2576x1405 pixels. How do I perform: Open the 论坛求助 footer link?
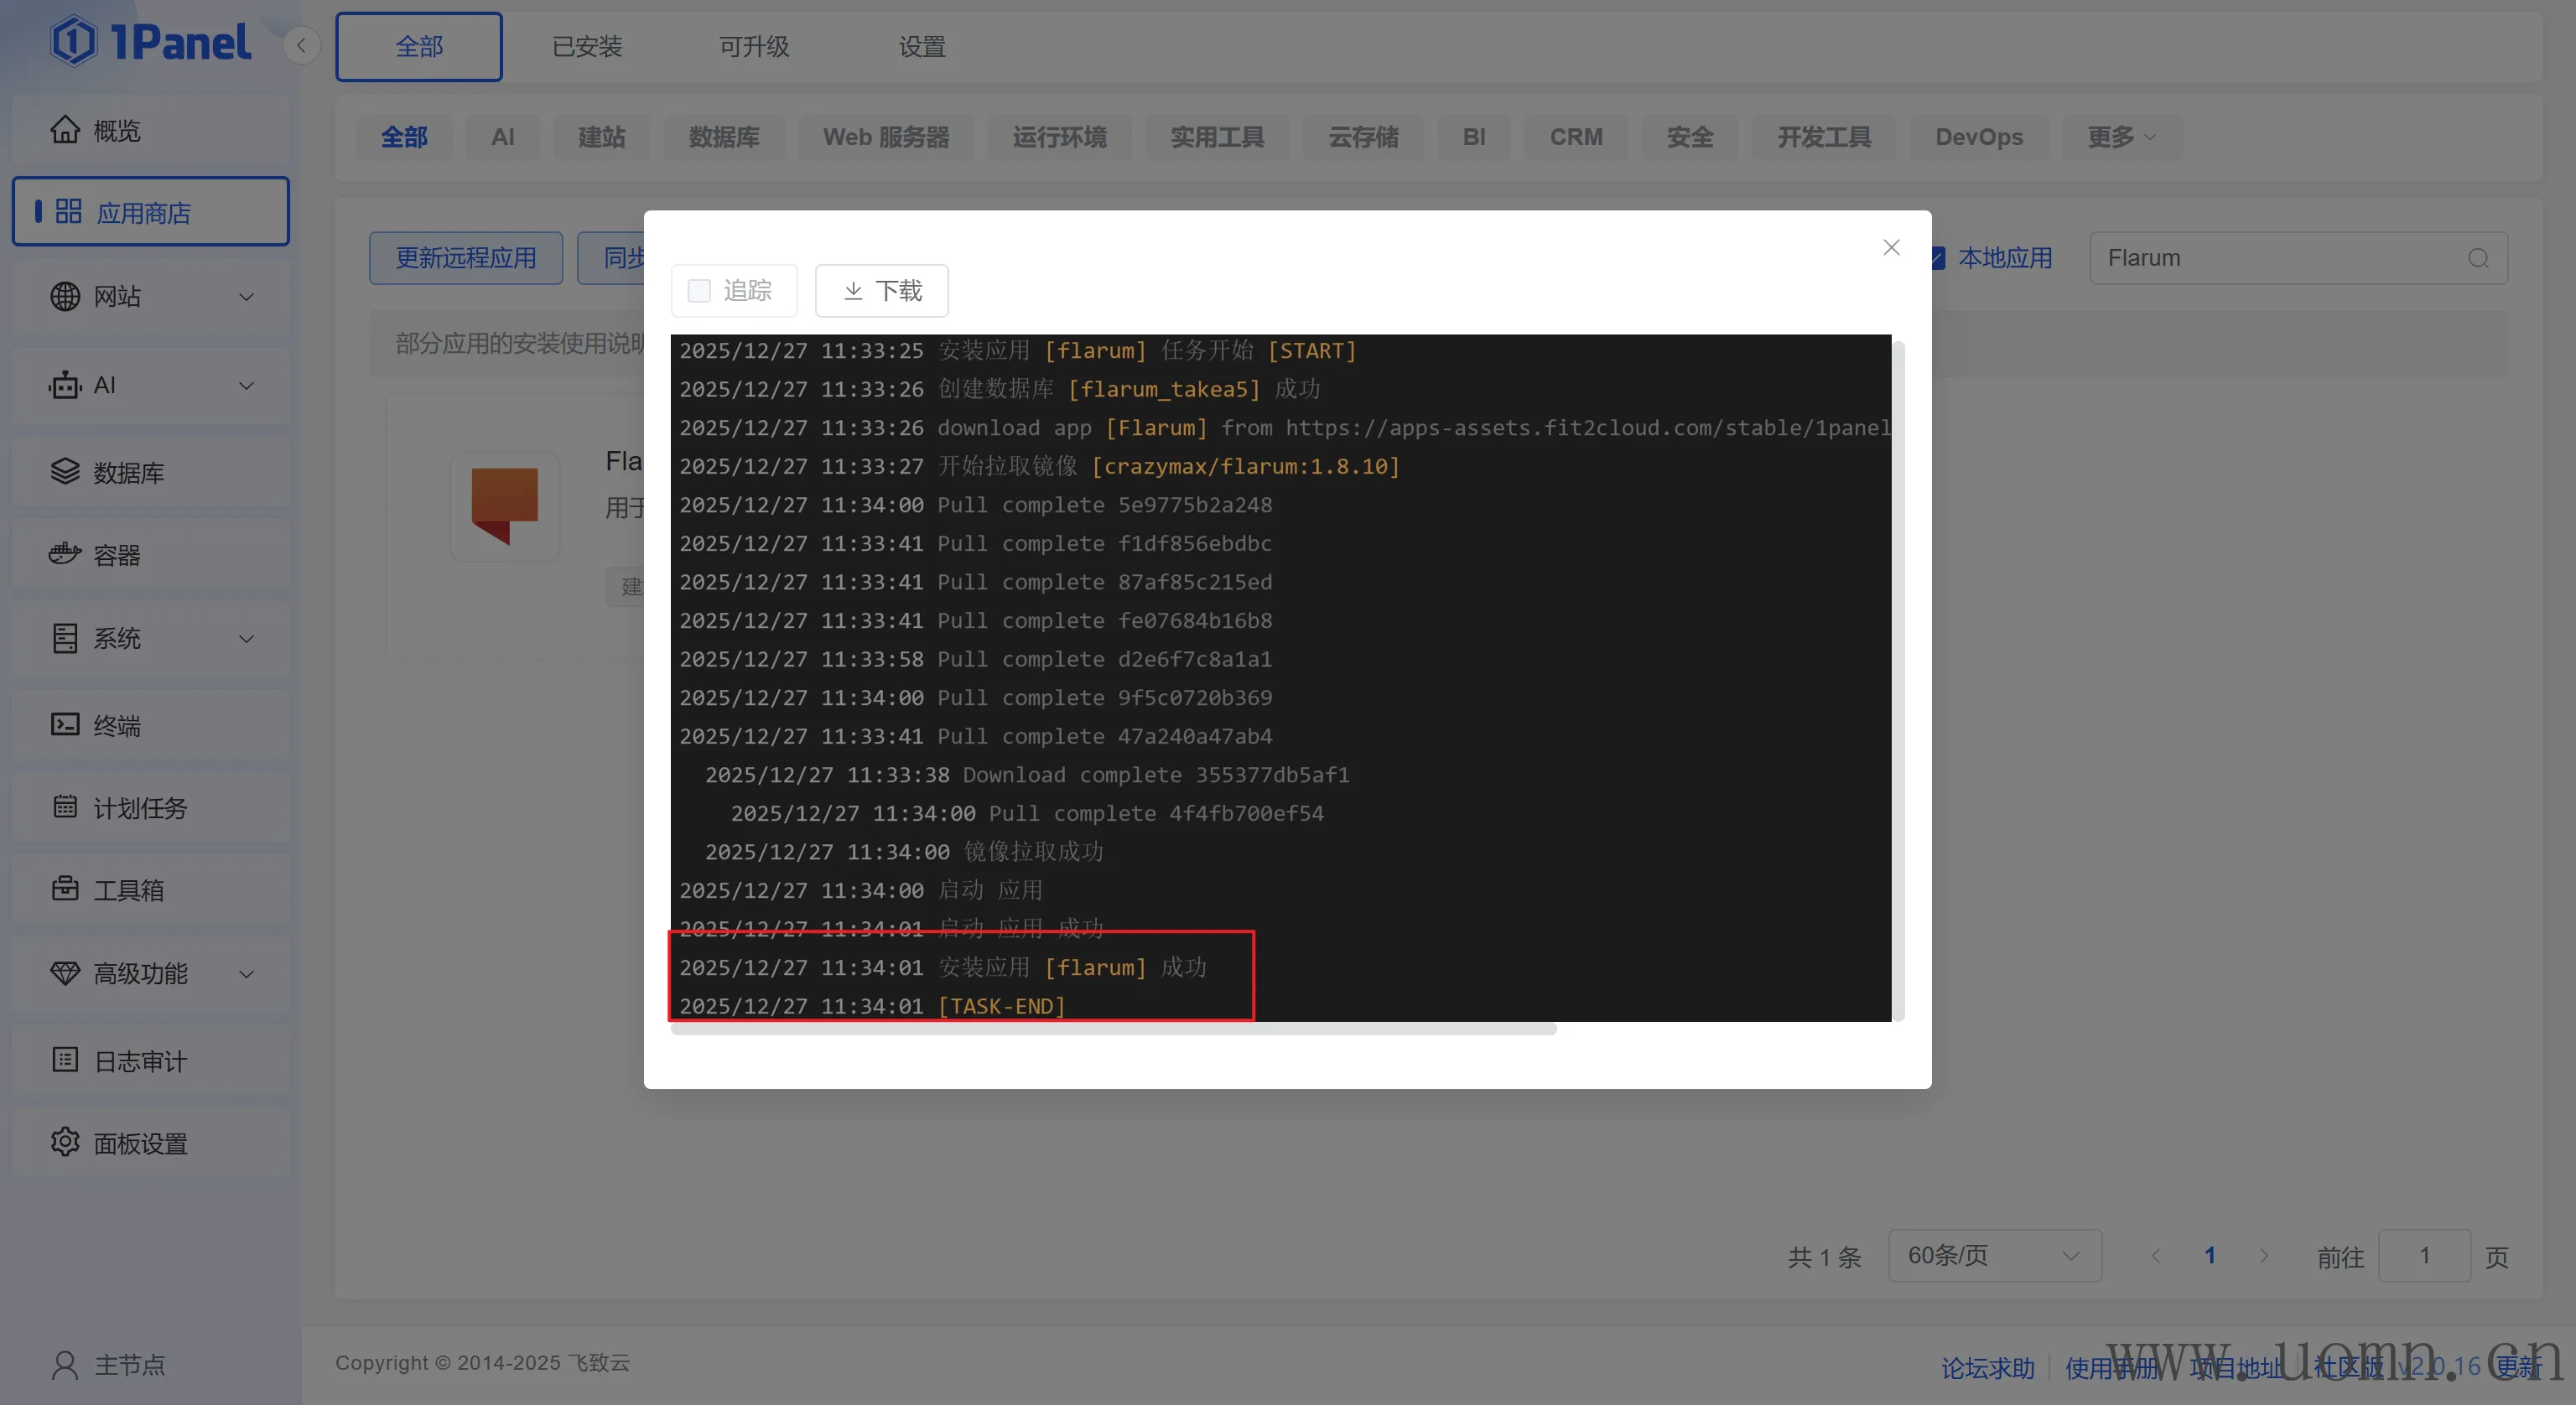pos(1987,1367)
